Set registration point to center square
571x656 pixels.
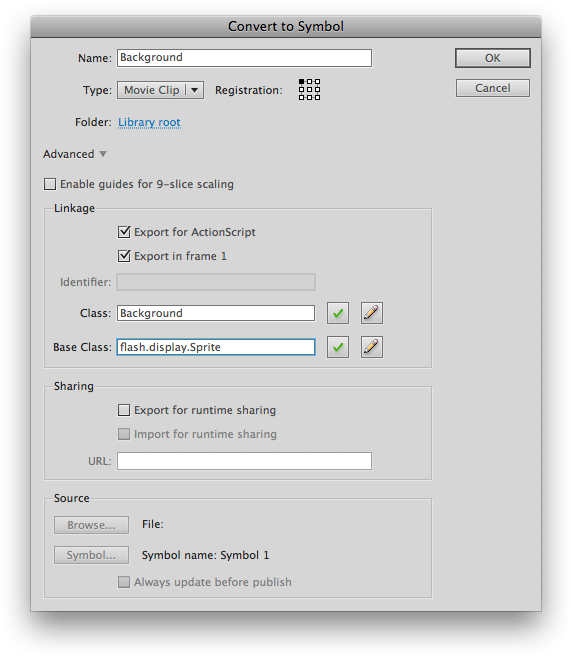(310, 90)
